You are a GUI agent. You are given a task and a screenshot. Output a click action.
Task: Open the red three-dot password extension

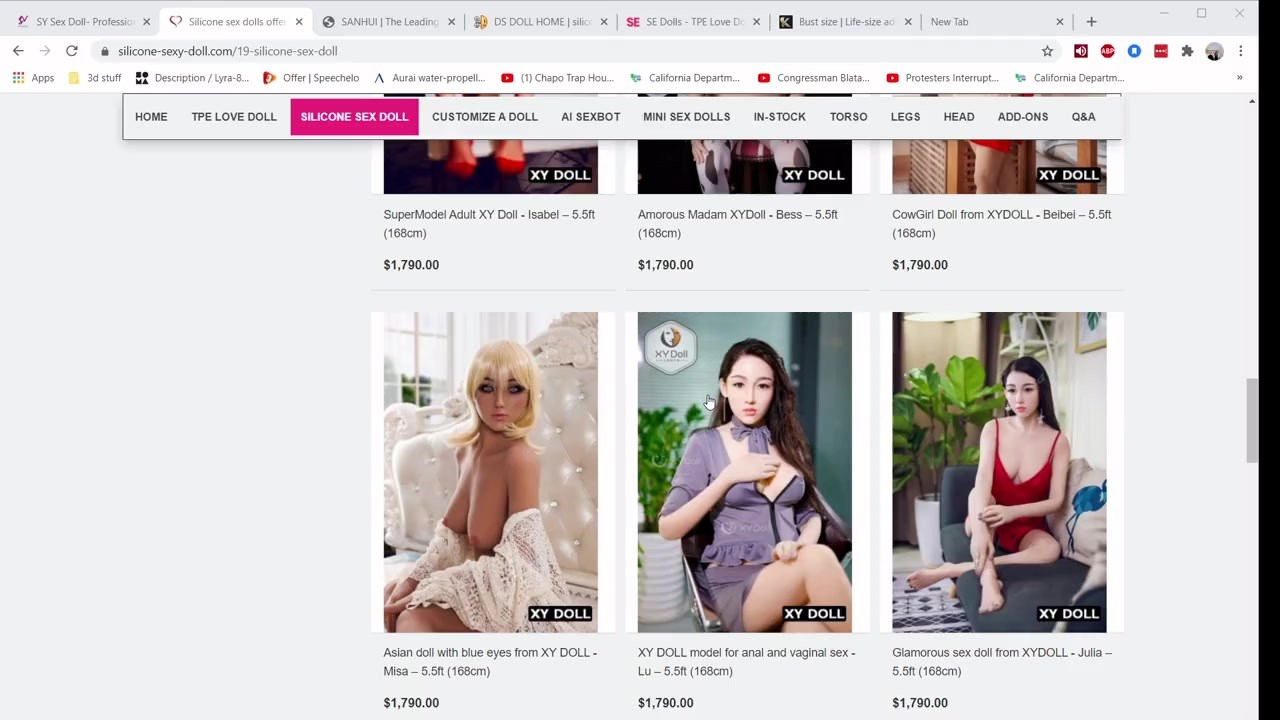point(1160,51)
